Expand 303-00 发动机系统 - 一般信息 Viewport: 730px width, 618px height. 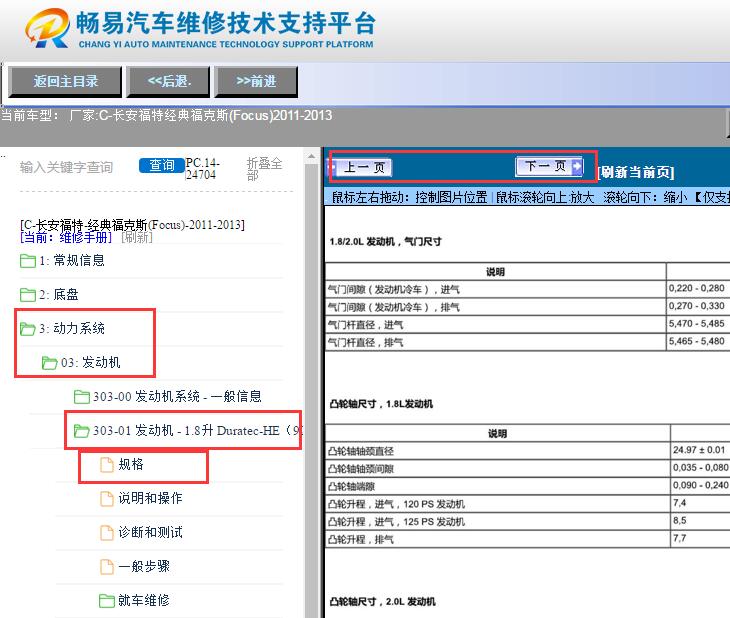(x=177, y=396)
